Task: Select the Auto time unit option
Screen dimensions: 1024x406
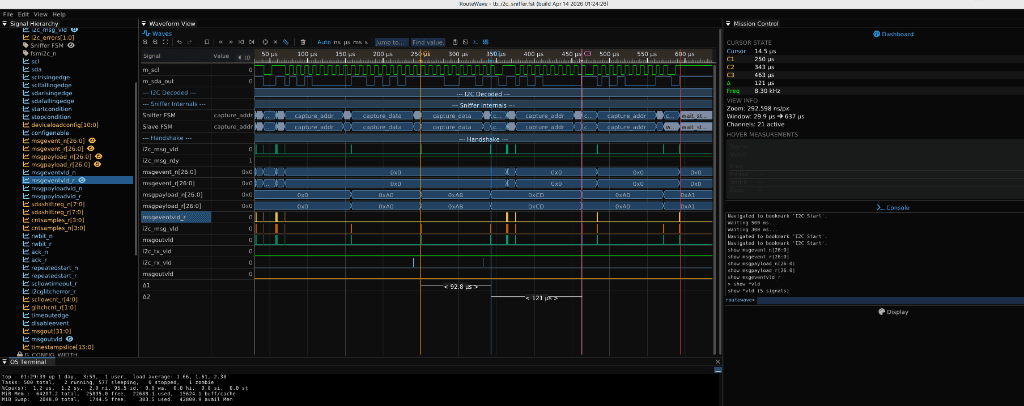Action: point(324,42)
